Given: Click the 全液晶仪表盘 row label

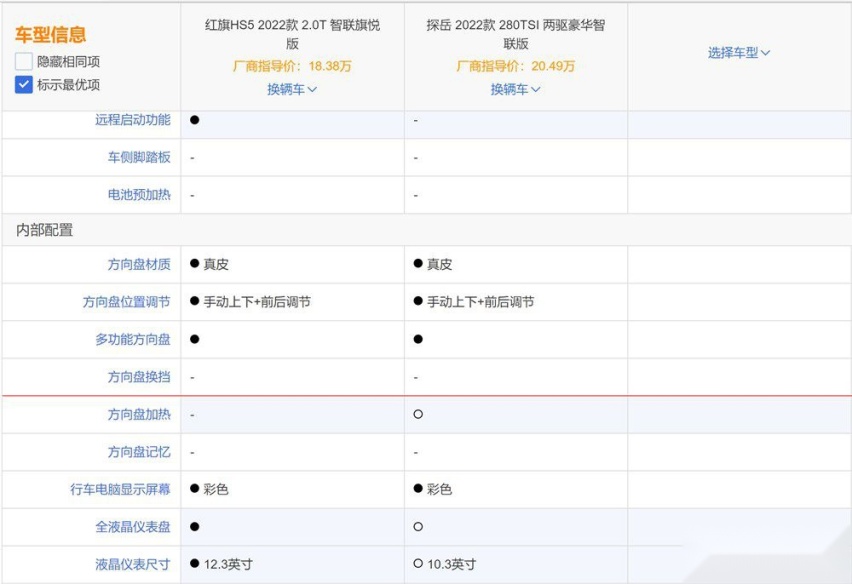Looking at the screenshot, I should coord(133,526).
